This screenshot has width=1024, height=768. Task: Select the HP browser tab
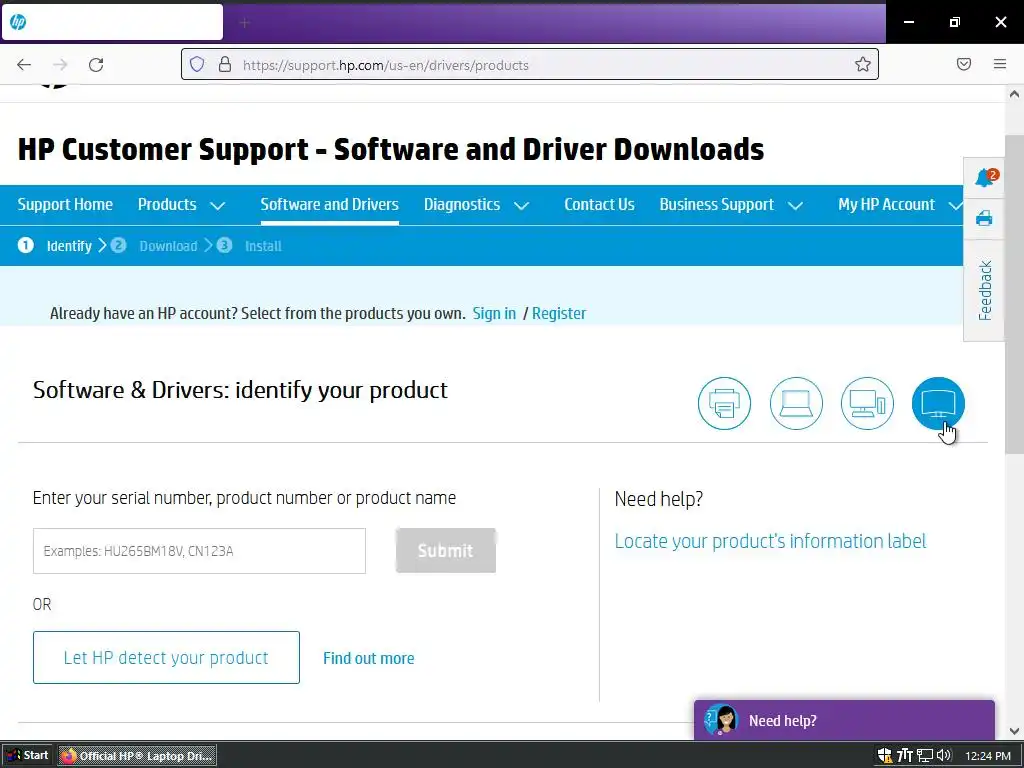(112, 22)
